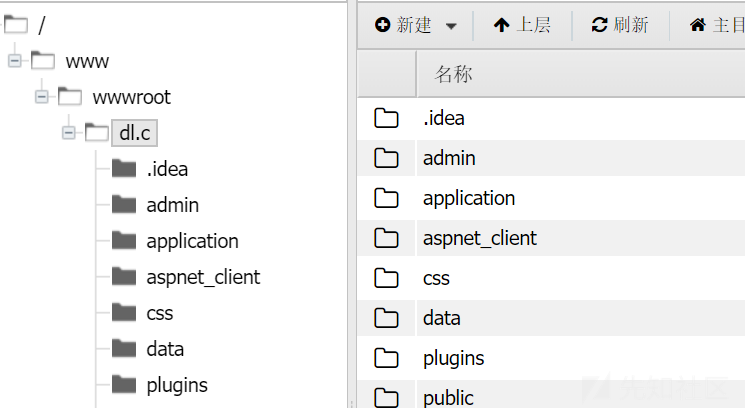Open the dropdown arrow next to 新建
Viewport: 745px width, 408px height.
[x=451, y=26]
